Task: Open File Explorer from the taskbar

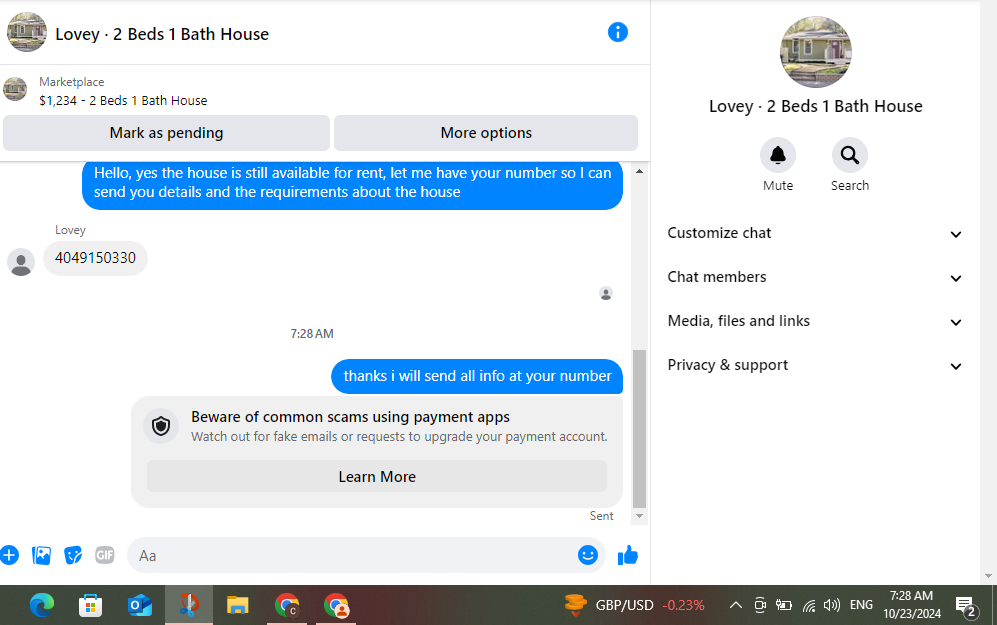Action: point(238,605)
